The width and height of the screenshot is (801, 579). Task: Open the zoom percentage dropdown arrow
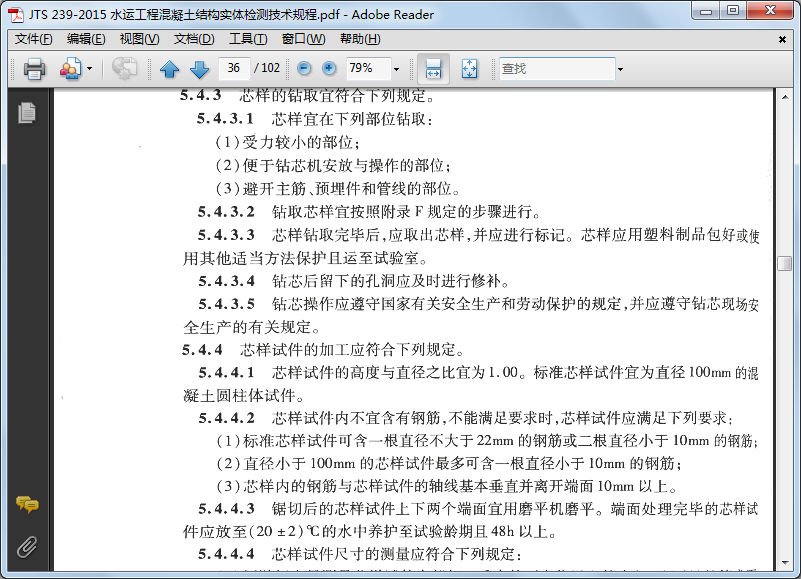(396, 69)
